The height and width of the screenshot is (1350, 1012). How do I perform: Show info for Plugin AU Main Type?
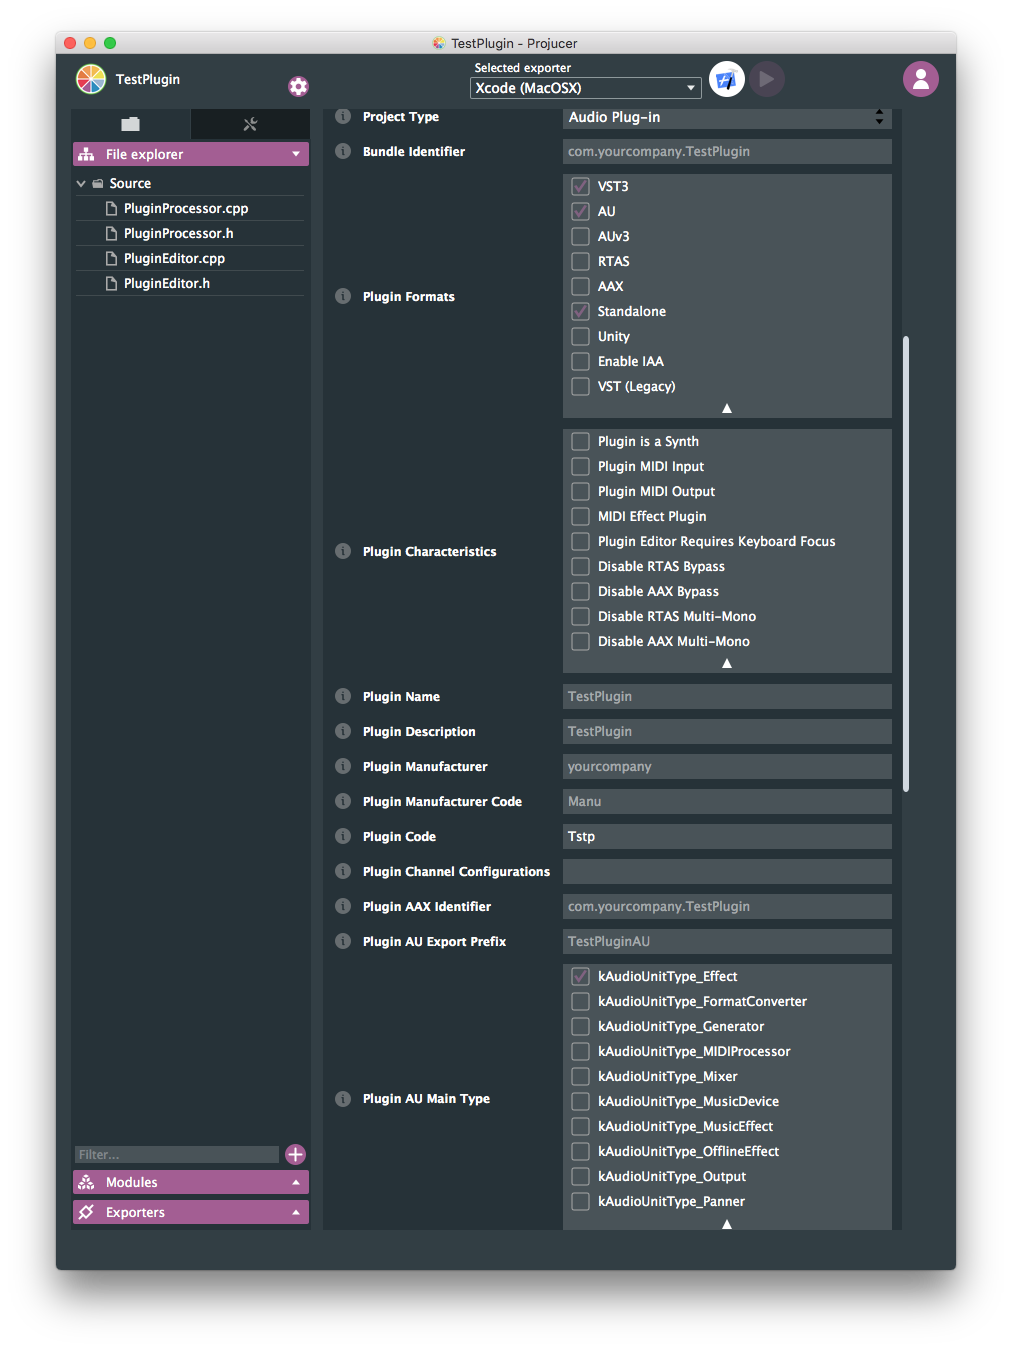(343, 1098)
